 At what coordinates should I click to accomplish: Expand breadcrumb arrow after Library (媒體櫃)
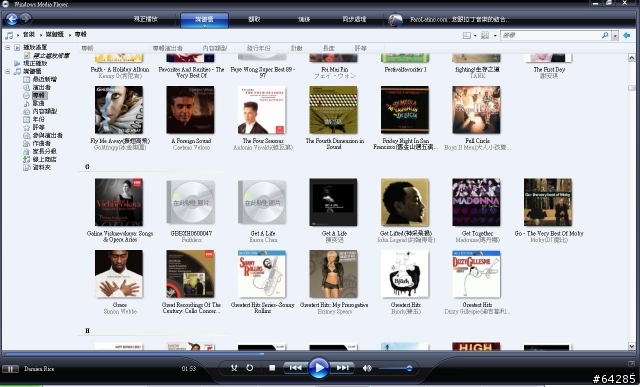point(70,35)
